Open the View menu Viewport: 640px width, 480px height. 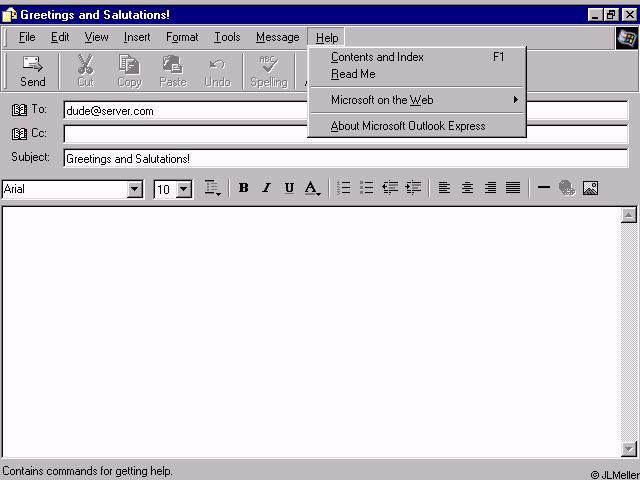96,37
